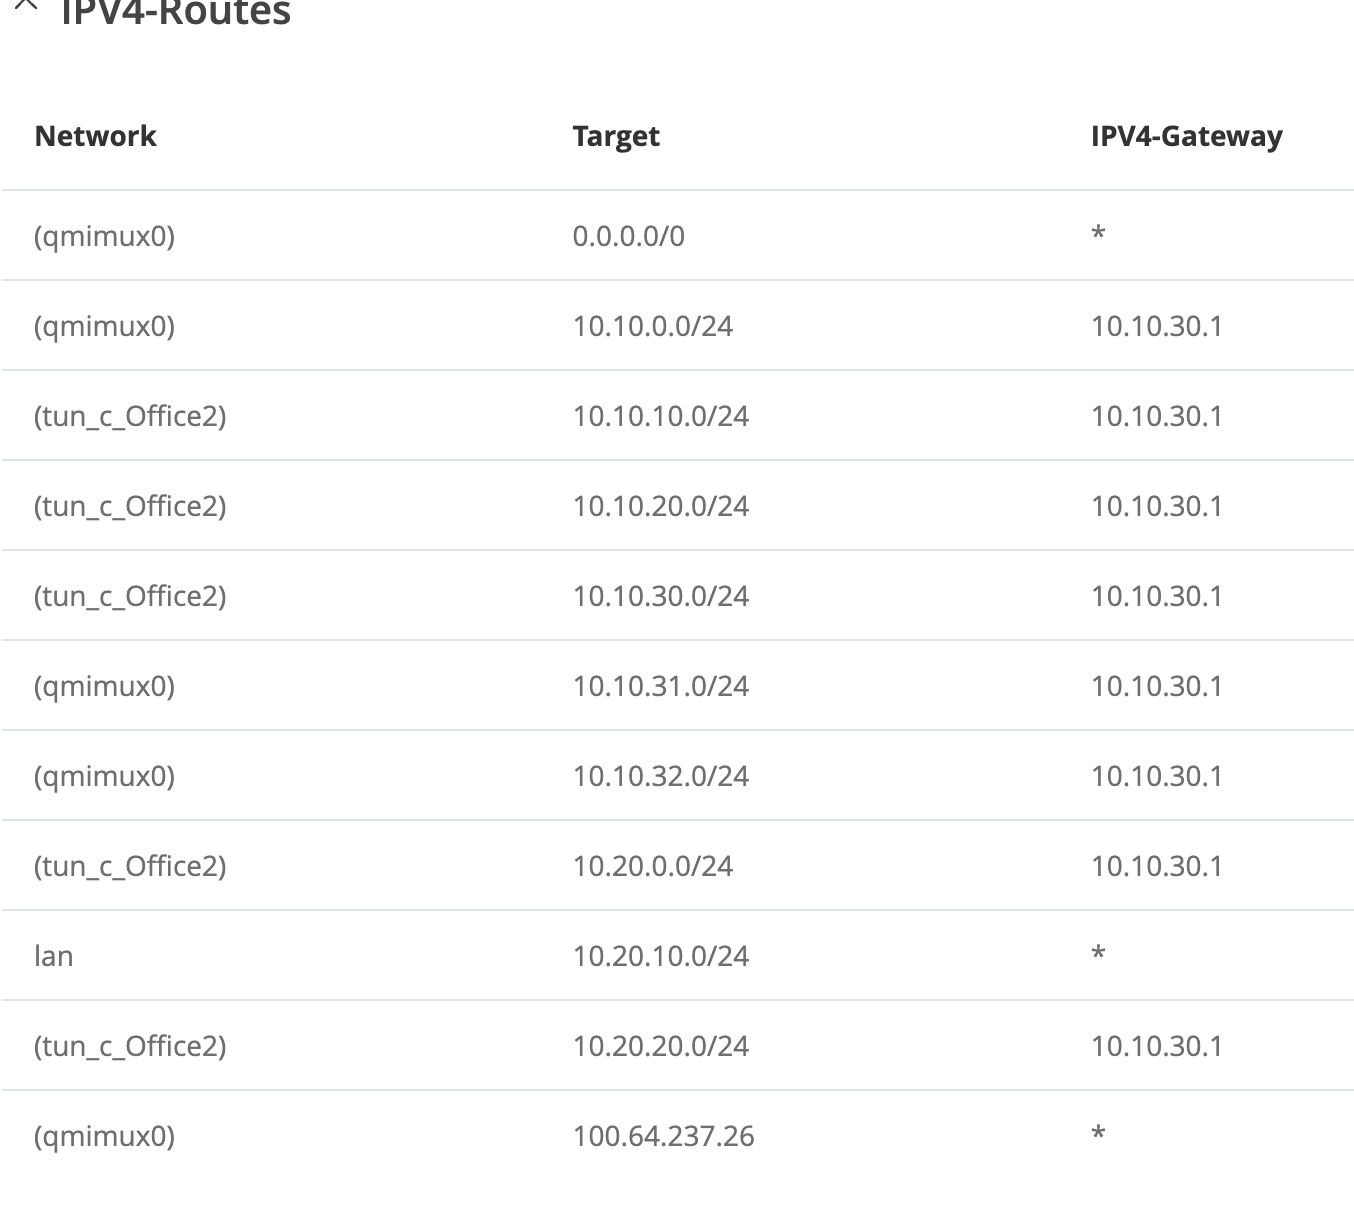Screen dimensions: 1354x1214
Task: Click the 10.10.20.0/24 route target
Action: tap(660, 506)
